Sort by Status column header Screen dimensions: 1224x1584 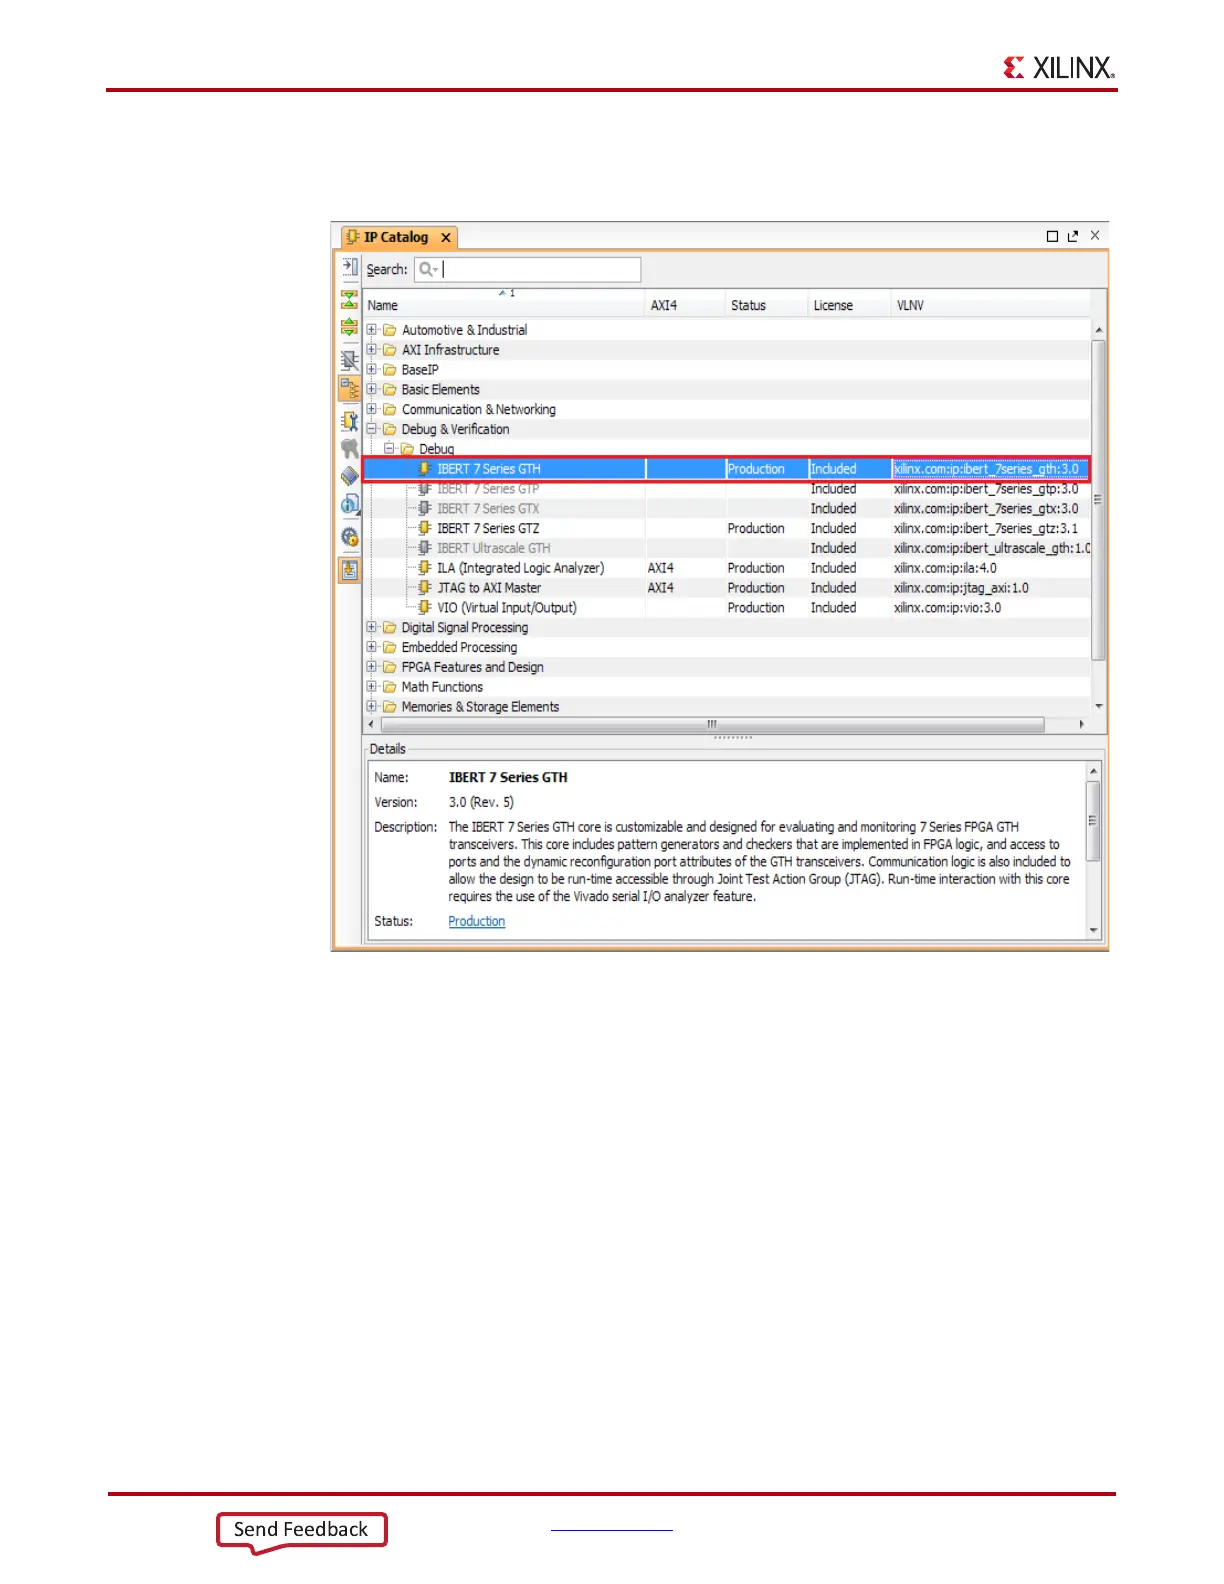767,305
